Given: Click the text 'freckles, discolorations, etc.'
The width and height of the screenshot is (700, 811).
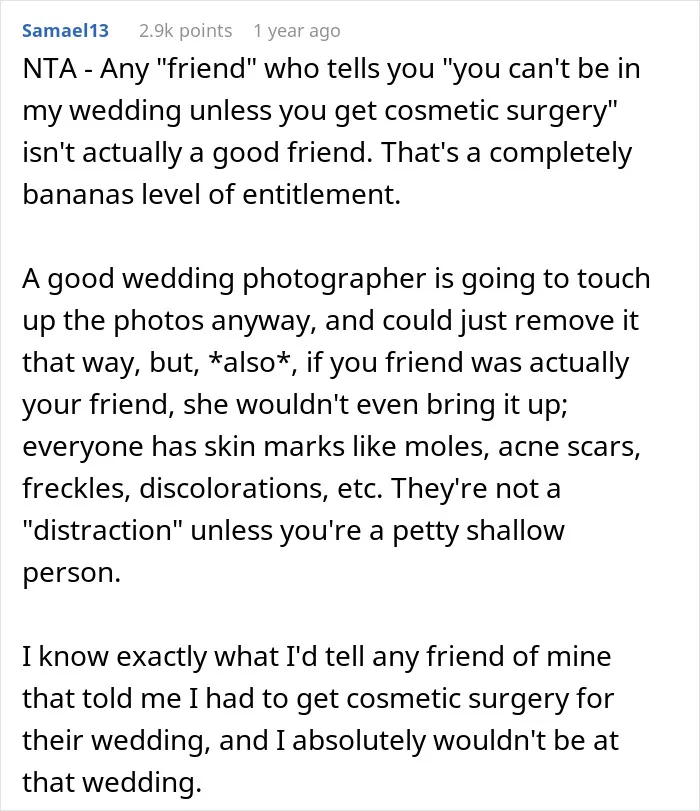Looking at the screenshot, I should [203, 489].
